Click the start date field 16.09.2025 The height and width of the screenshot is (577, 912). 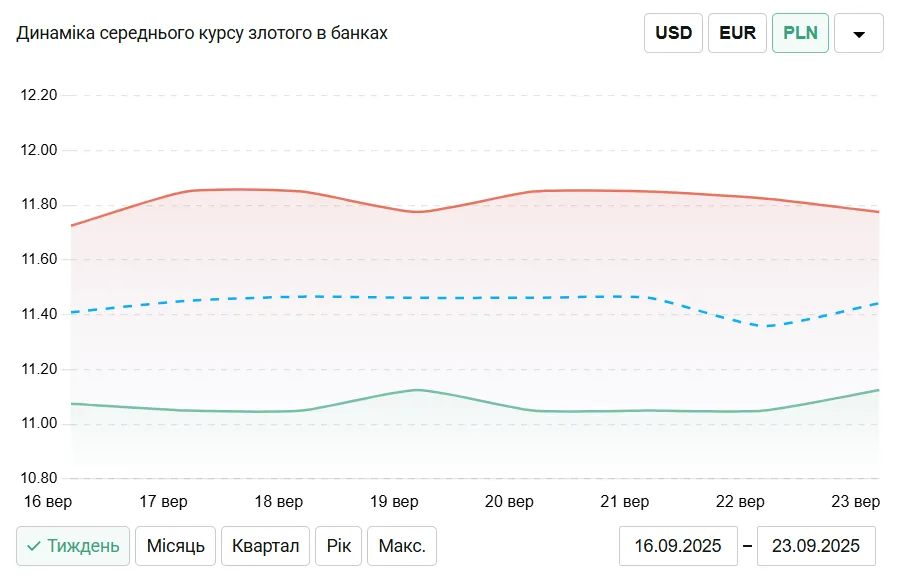click(678, 546)
